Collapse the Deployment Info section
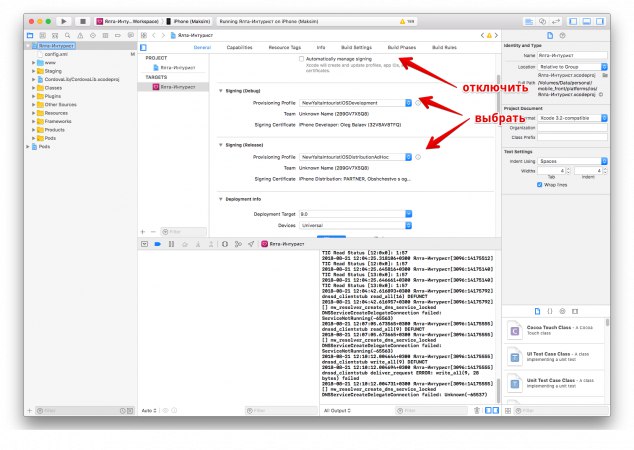The width and height of the screenshot is (634, 450). (220, 199)
